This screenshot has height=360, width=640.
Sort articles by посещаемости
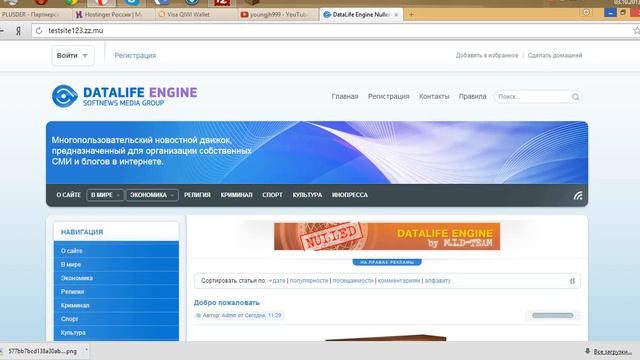point(353,281)
